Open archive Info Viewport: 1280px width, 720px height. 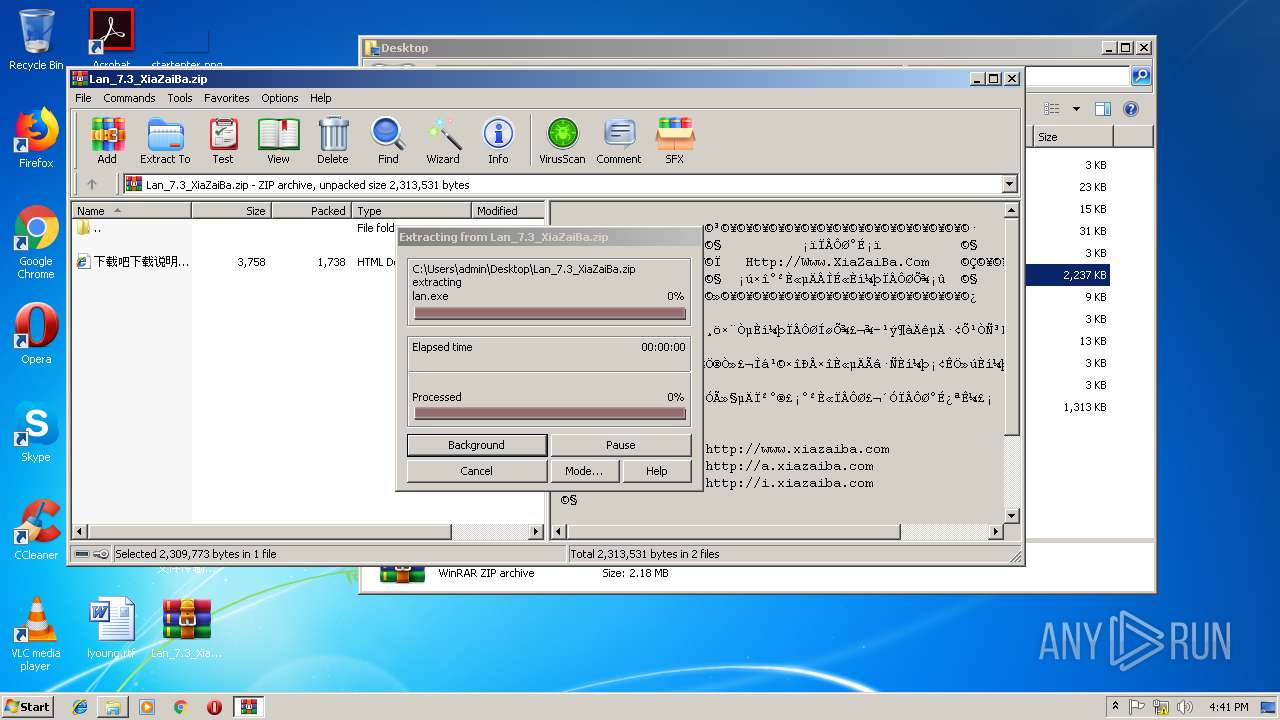coord(498,140)
